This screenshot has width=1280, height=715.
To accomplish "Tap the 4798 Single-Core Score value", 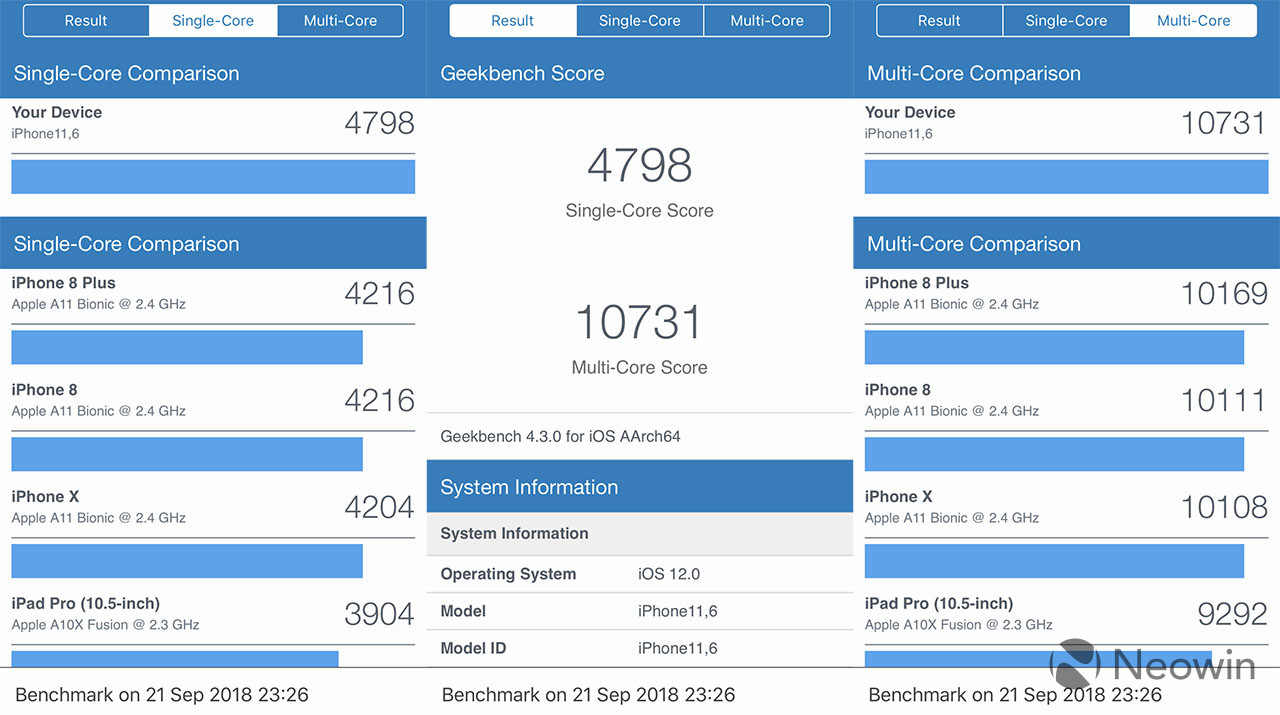I will pyautogui.click(x=640, y=166).
